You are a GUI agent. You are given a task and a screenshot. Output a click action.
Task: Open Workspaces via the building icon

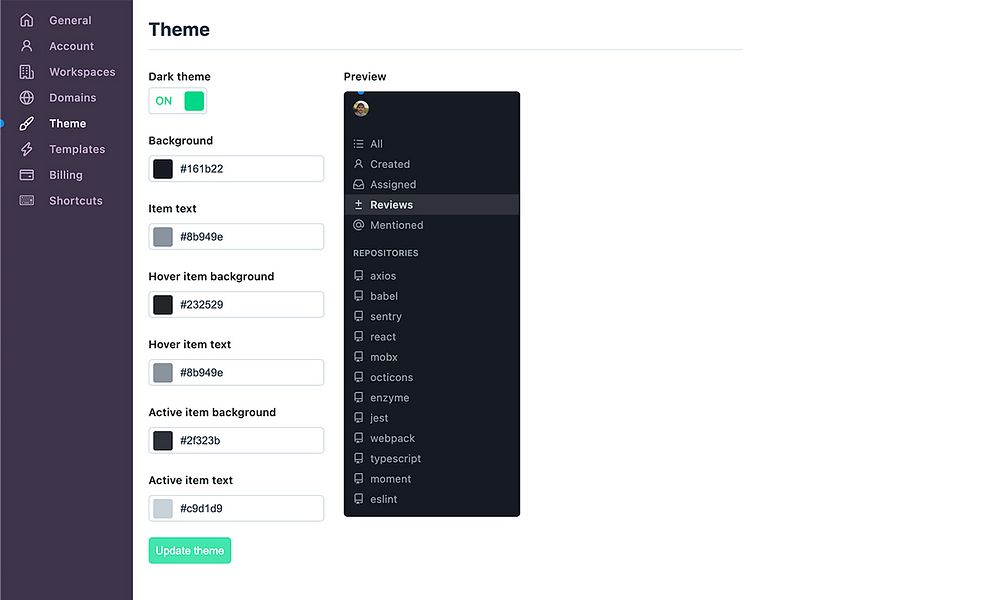coord(26,72)
